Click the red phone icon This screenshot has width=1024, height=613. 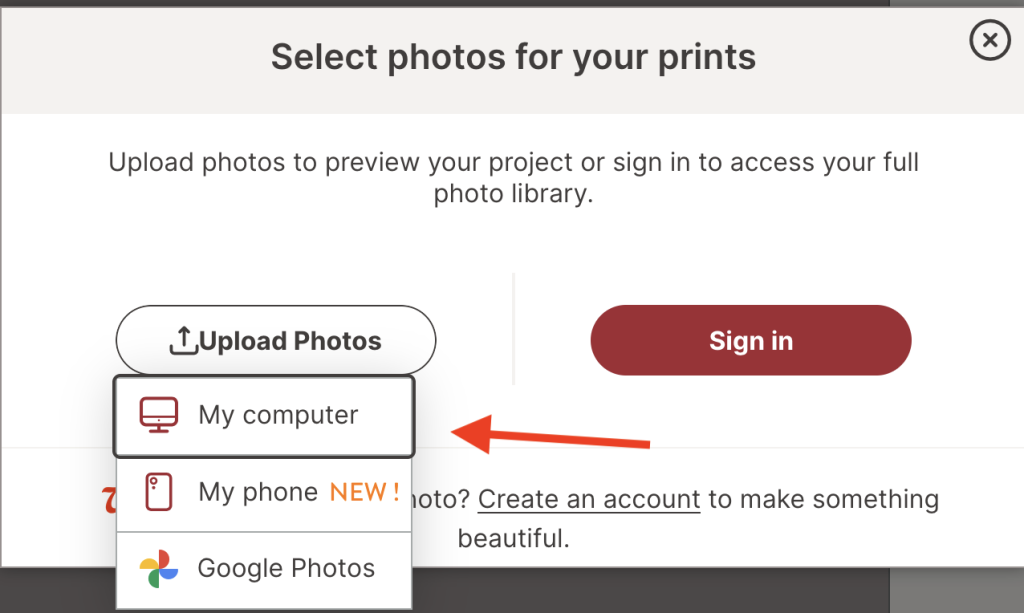coord(159,492)
